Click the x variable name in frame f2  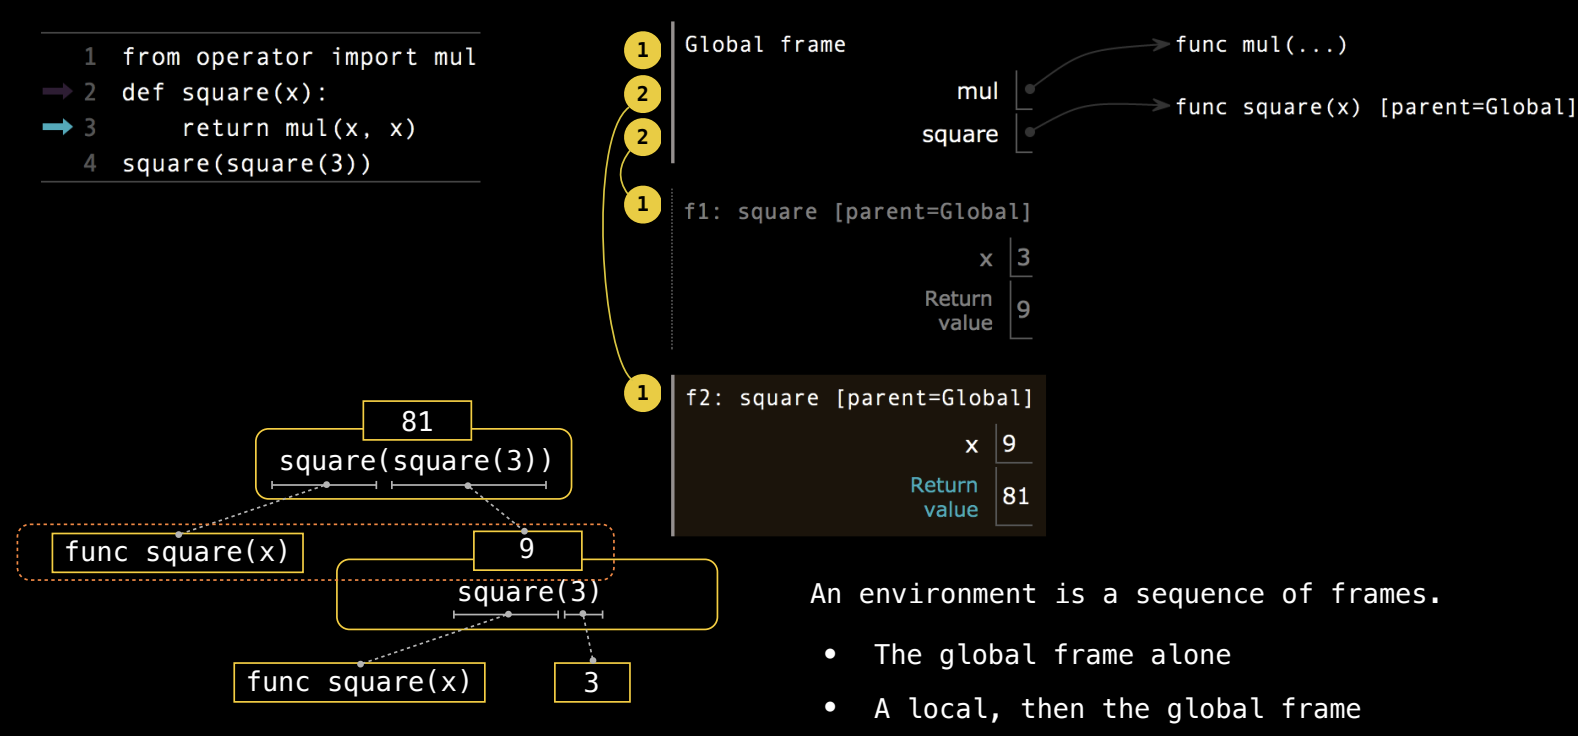(972, 446)
